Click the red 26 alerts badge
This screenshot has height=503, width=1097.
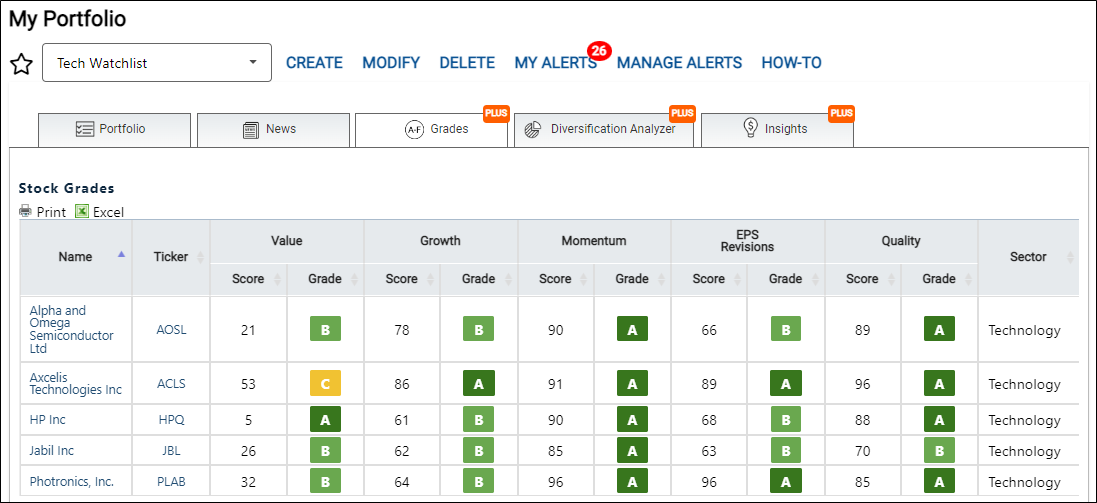click(600, 51)
